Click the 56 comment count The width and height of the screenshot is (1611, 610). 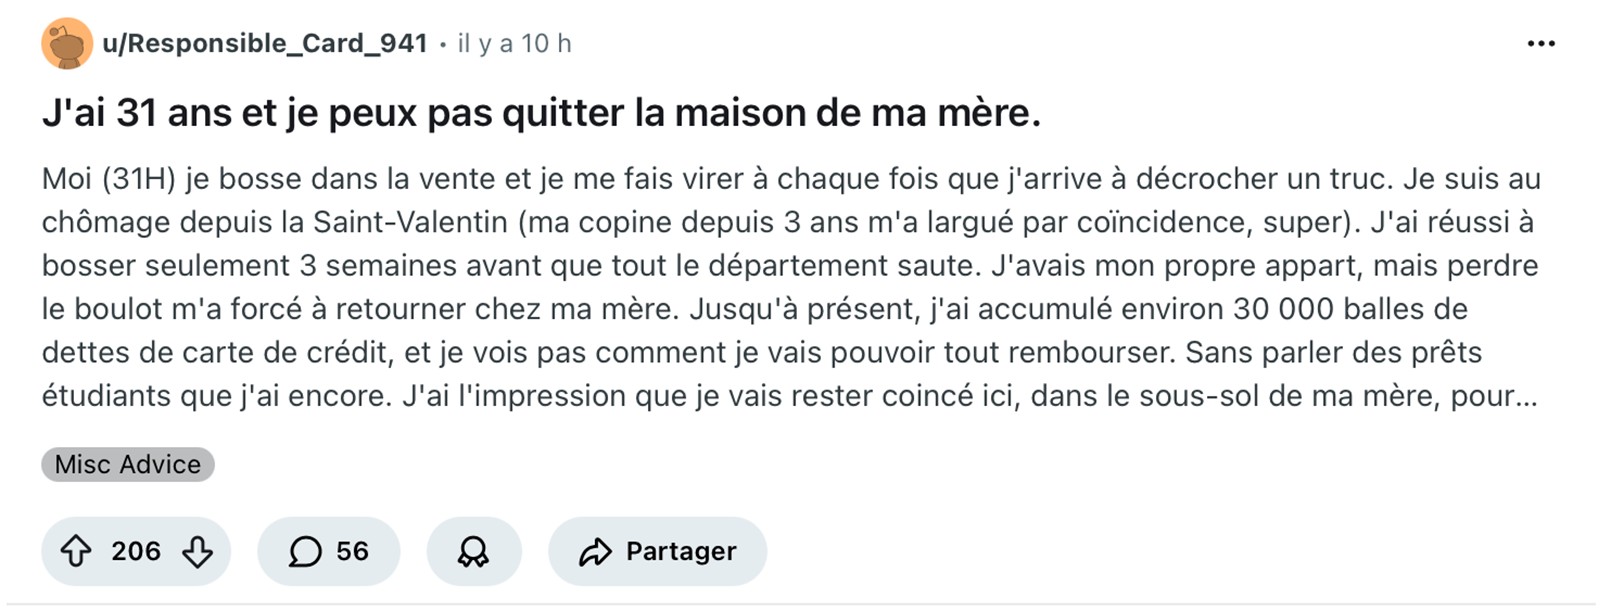pos(352,551)
